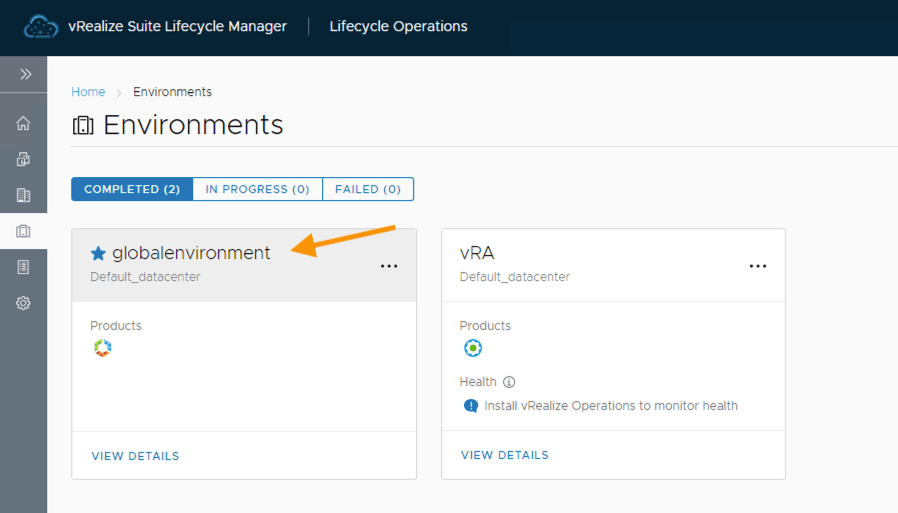Select the Environments sidebar icon

(x=23, y=231)
